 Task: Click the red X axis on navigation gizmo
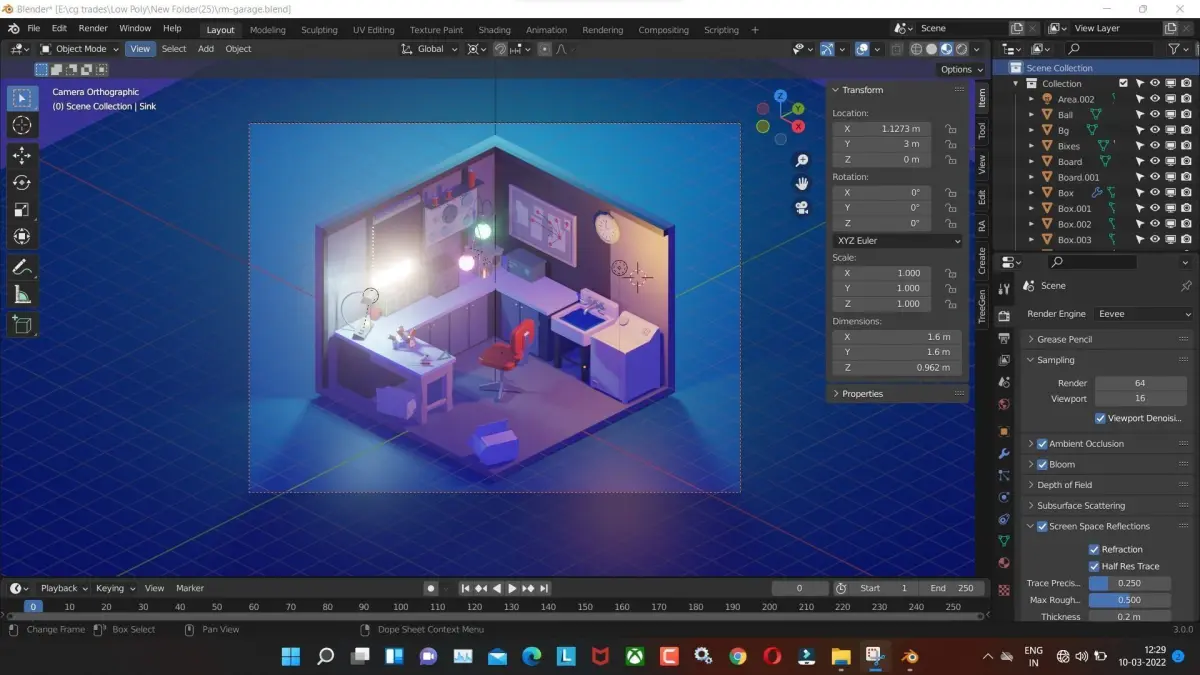(x=798, y=127)
